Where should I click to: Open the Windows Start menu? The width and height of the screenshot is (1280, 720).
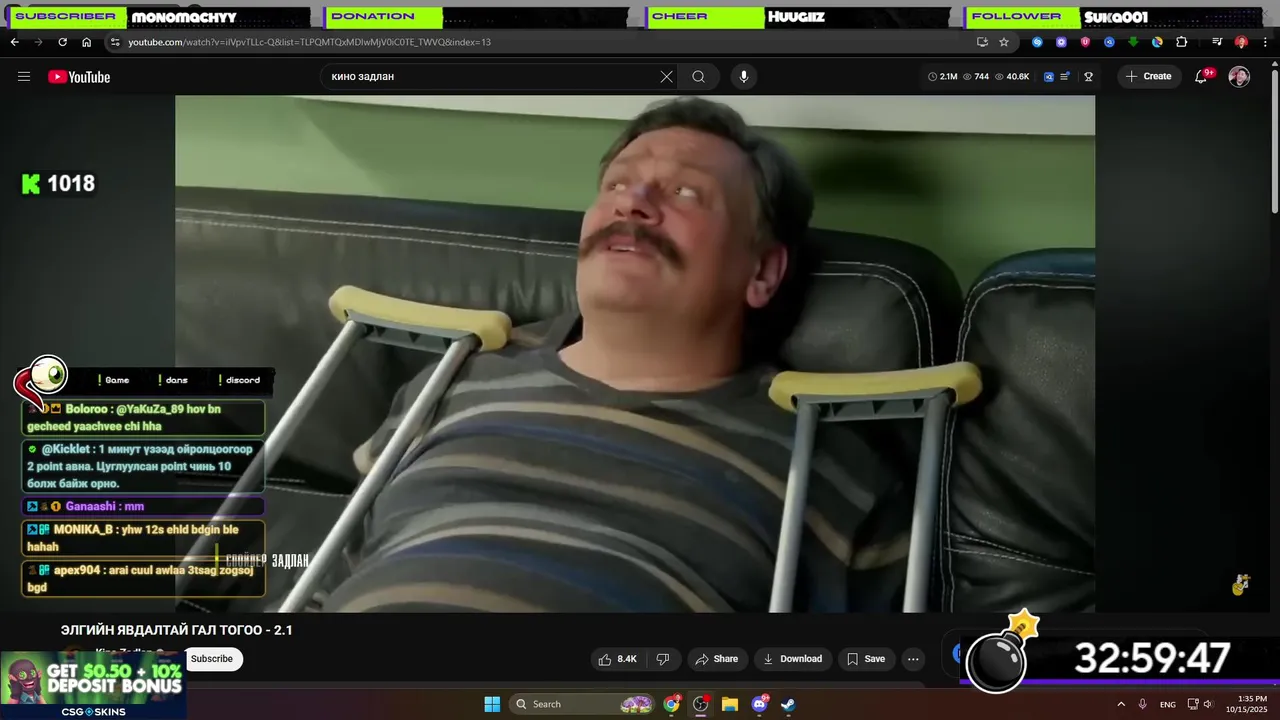[492, 704]
